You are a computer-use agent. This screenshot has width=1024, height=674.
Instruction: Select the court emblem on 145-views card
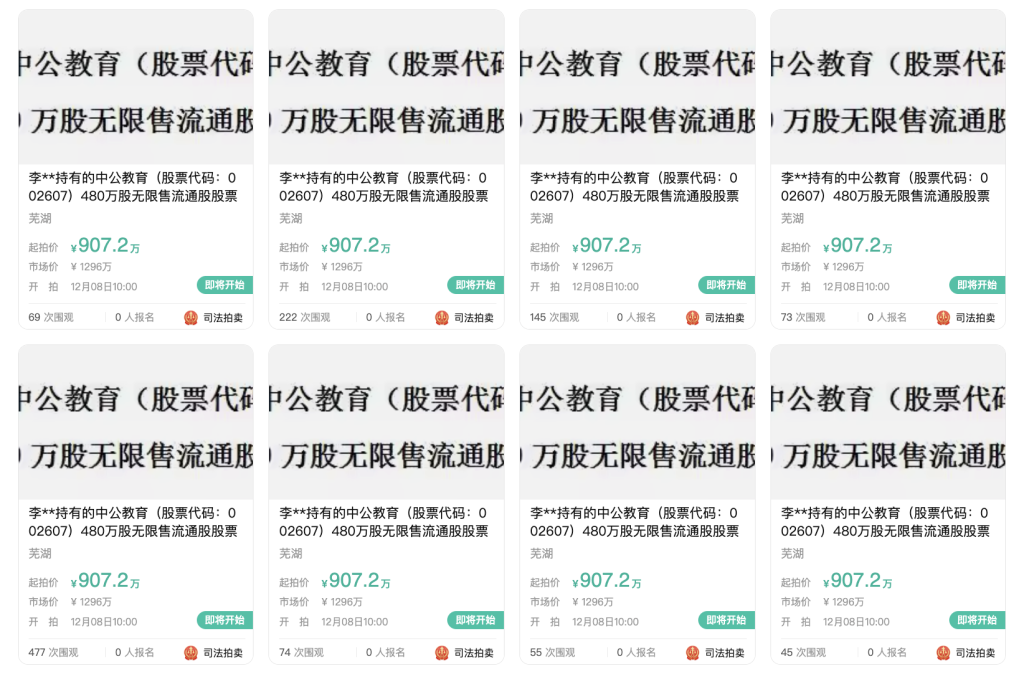[x=693, y=318]
